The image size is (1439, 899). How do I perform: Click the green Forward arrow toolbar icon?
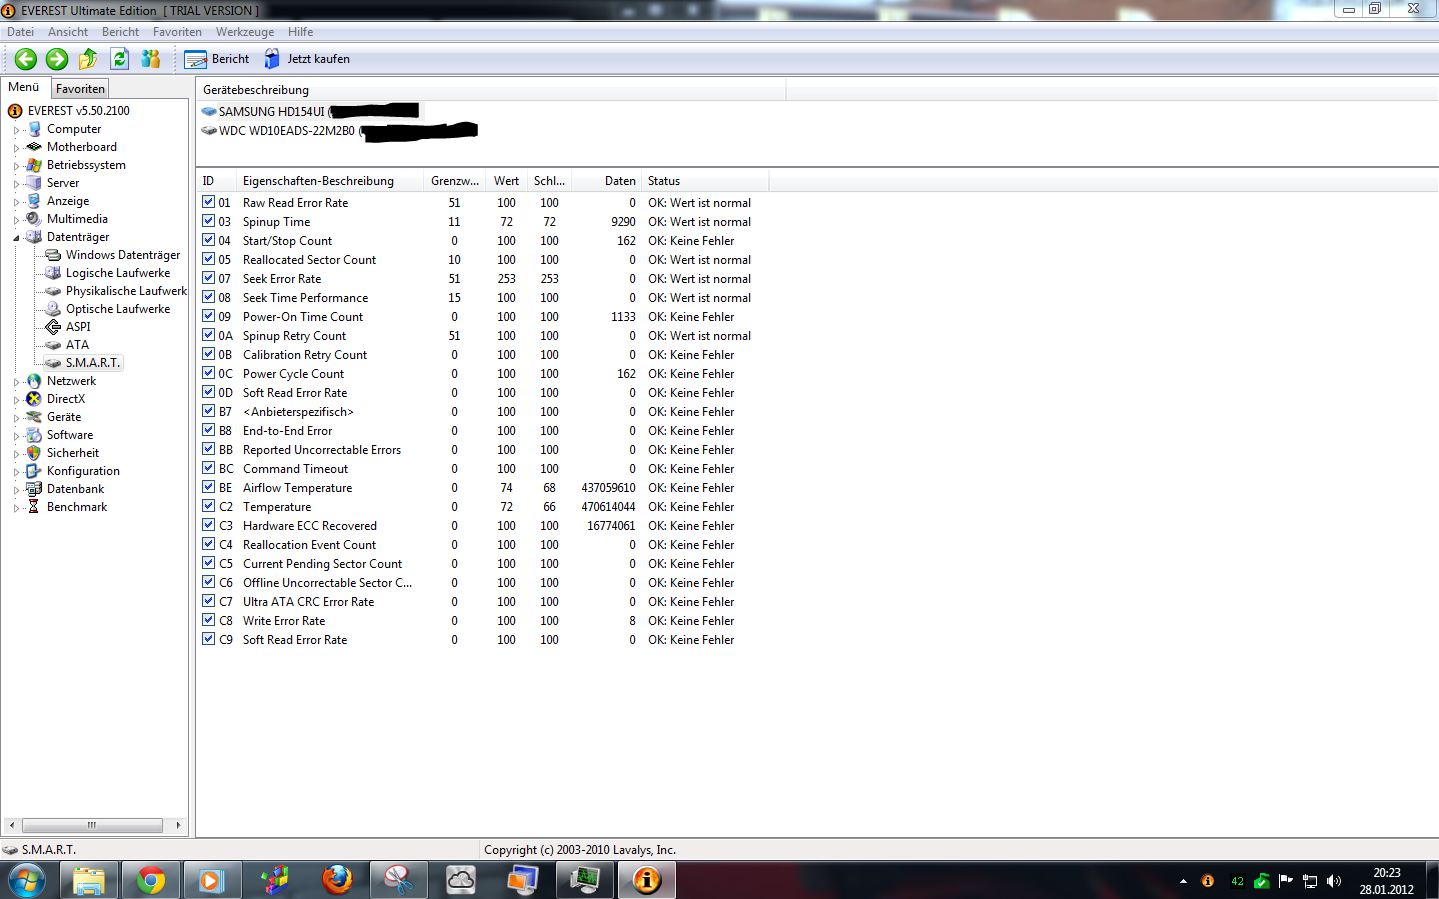click(57, 59)
